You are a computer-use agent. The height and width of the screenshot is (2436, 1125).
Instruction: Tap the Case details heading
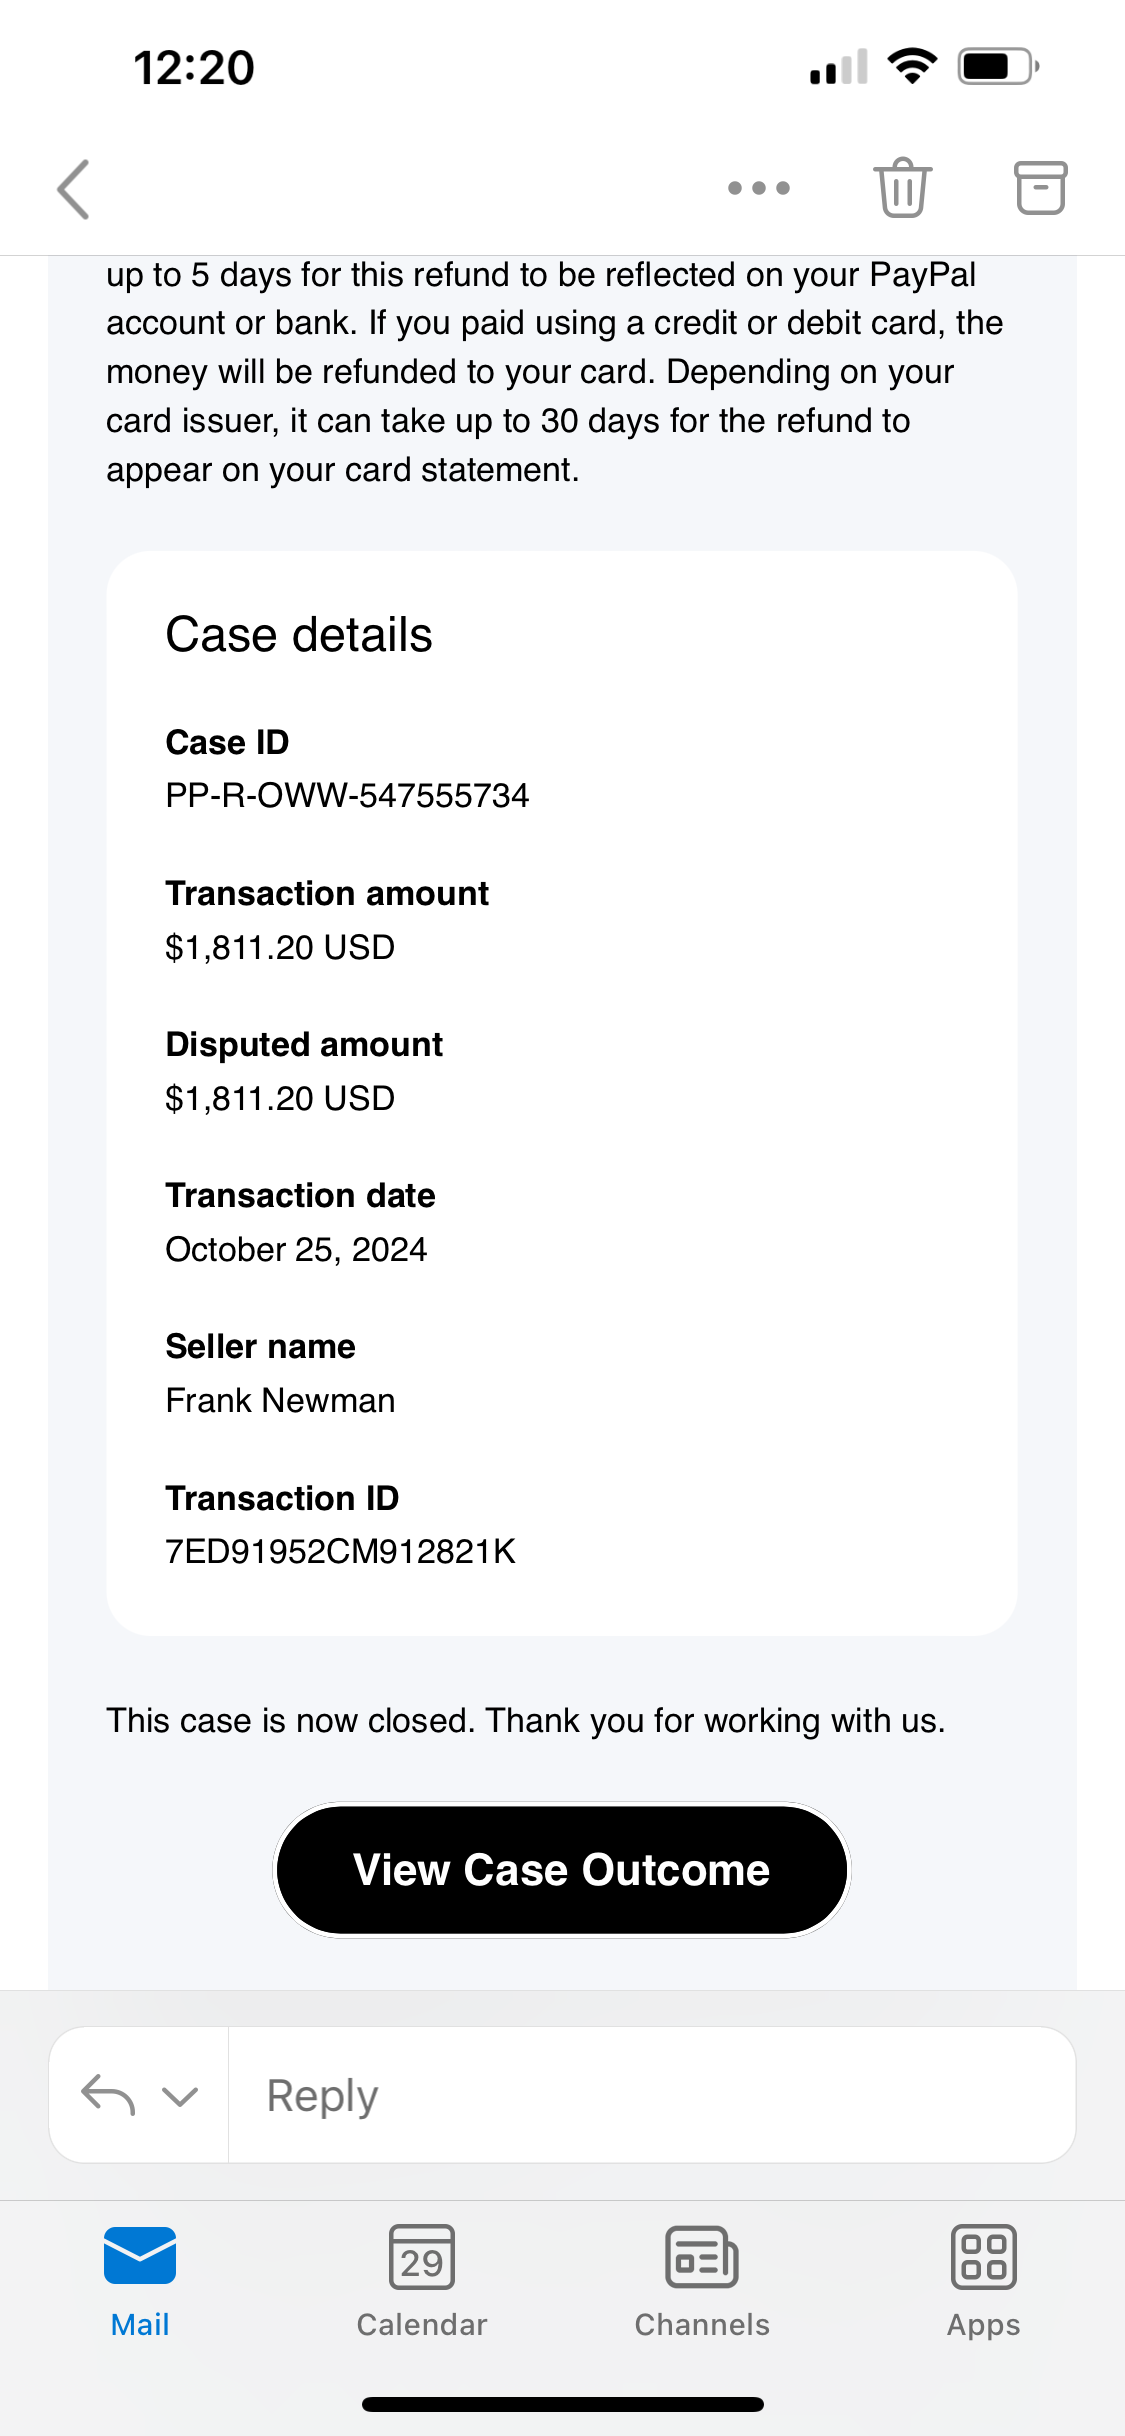click(299, 635)
